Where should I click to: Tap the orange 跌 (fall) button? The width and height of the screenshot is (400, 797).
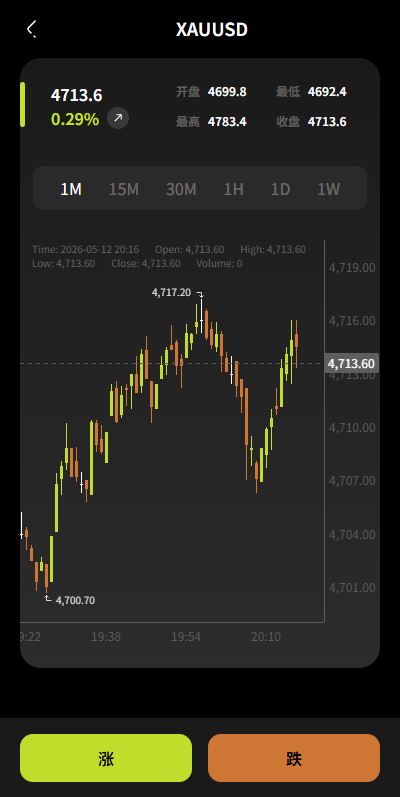click(294, 758)
